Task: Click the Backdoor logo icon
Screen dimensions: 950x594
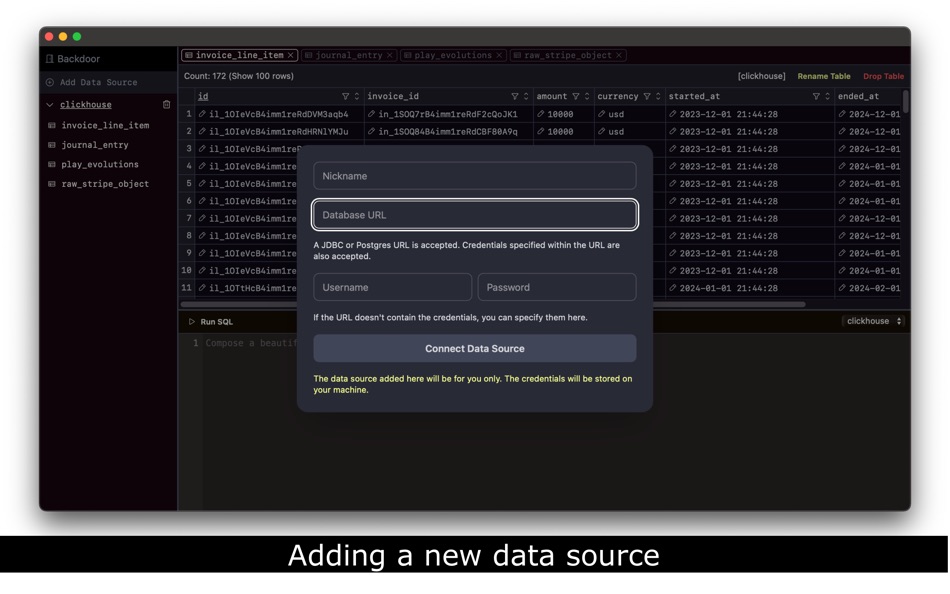Action: click(x=49, y=58)
